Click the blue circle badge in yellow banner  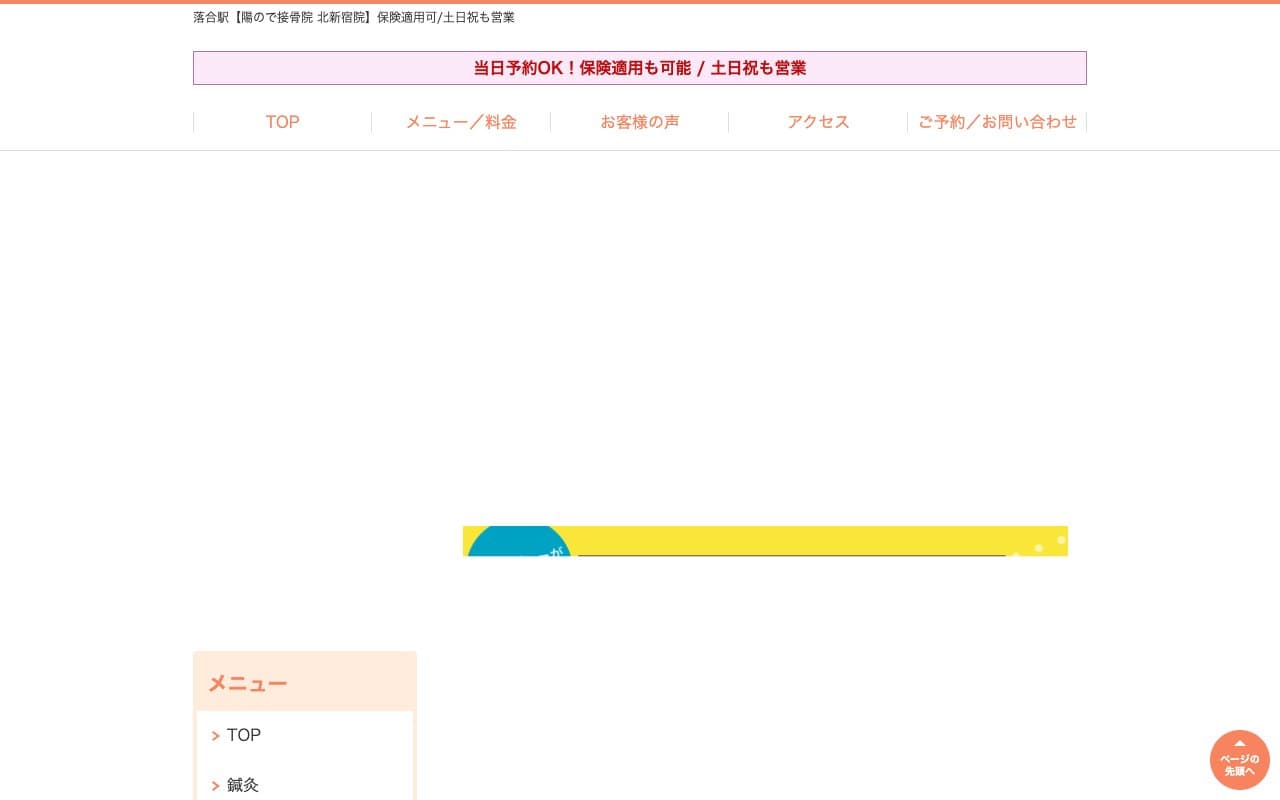click(x=518, y=543)
